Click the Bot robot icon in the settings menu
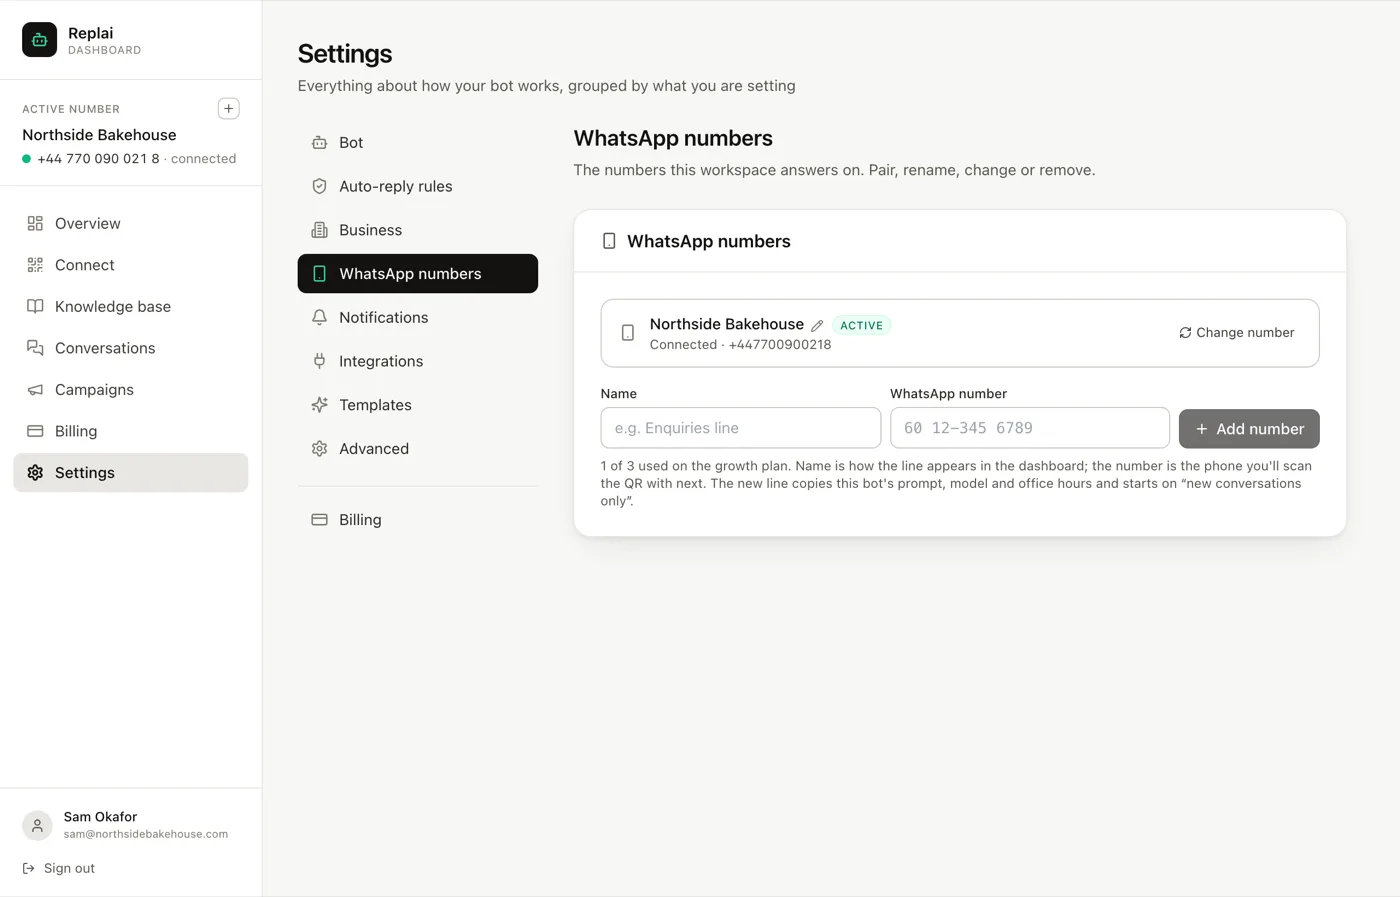 [x=320, y=143]
